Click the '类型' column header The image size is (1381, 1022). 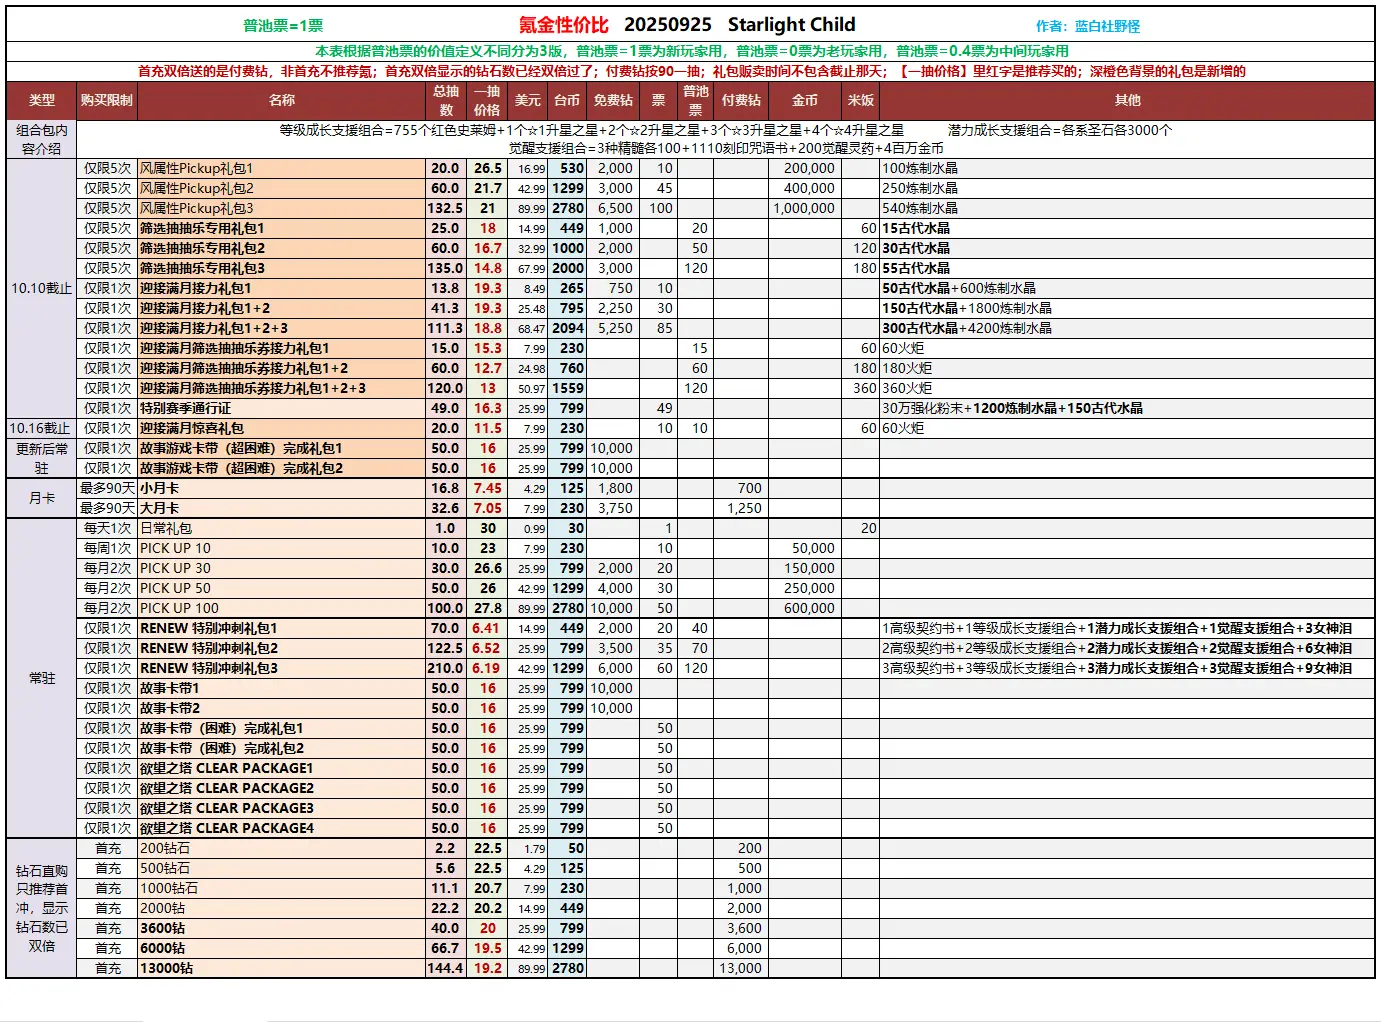click(42, 100)
